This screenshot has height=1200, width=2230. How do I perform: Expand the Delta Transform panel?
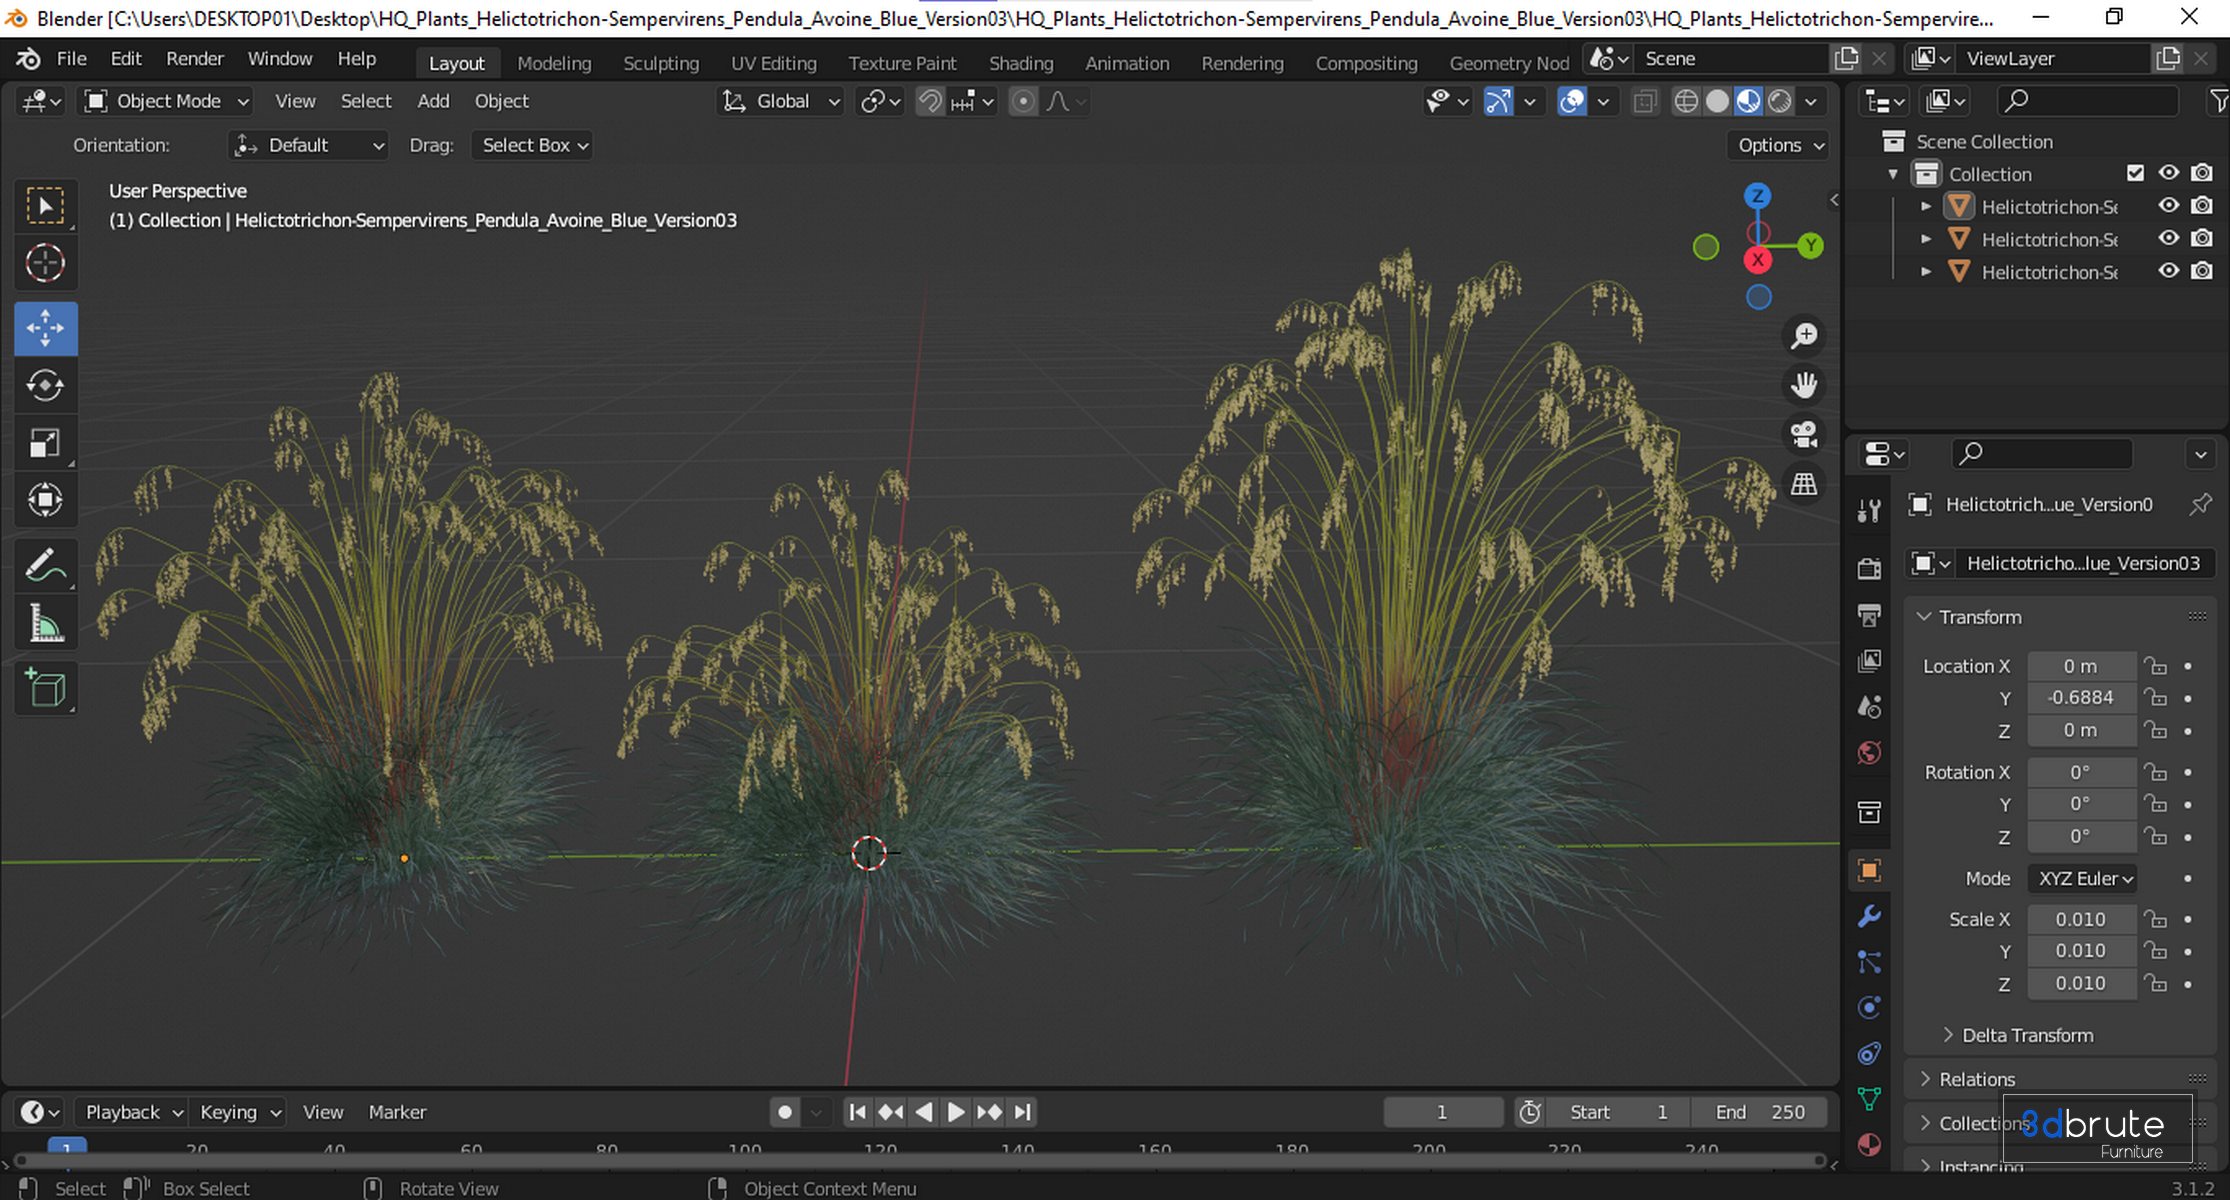[x=2026, y=1035]
